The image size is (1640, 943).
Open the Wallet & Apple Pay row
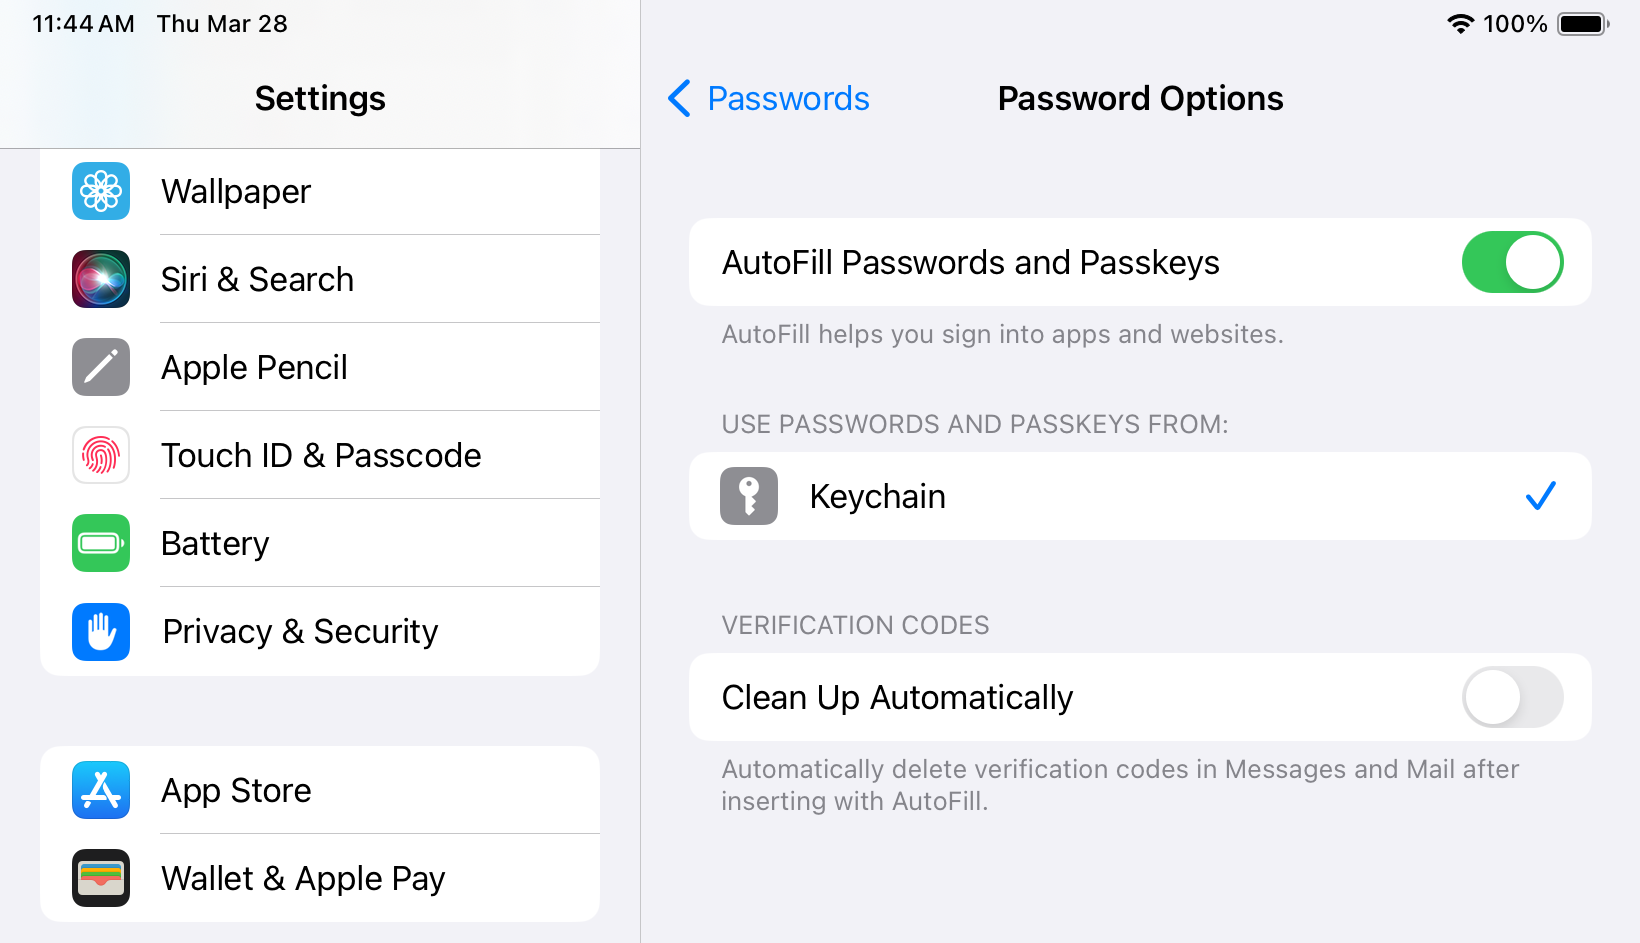click(303, 878)
